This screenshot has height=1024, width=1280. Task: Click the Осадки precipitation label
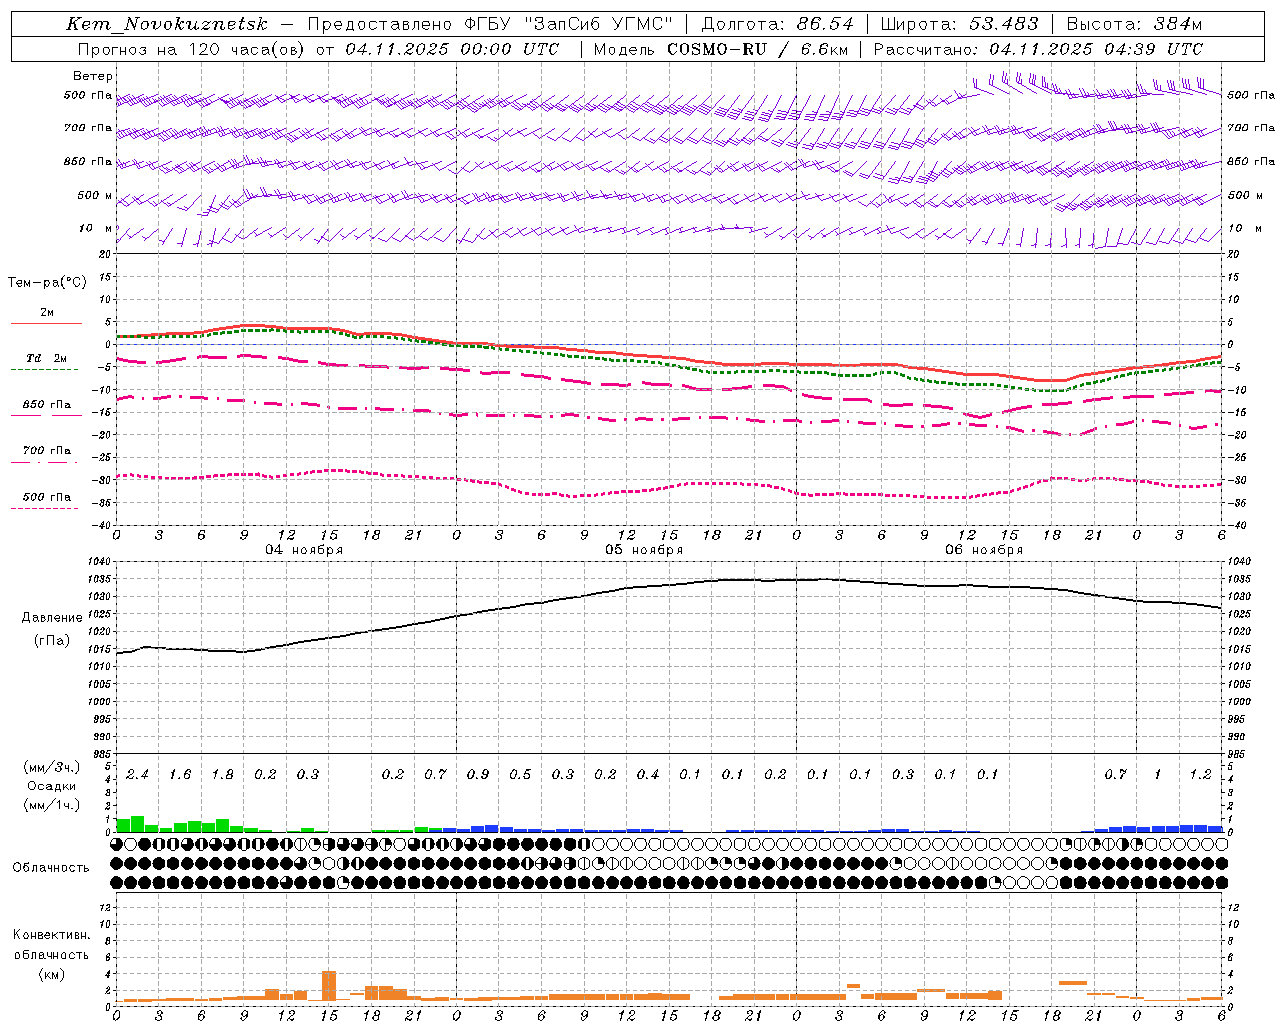tap(51, 786)
